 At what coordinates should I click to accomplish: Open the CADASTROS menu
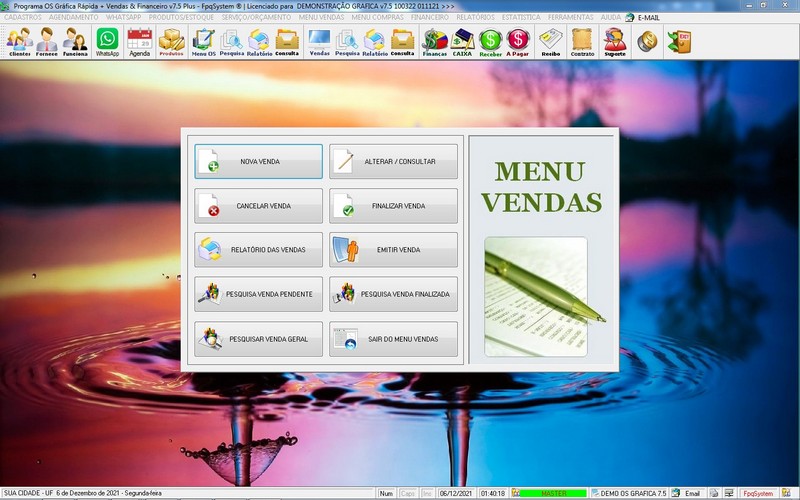[23, 17]
